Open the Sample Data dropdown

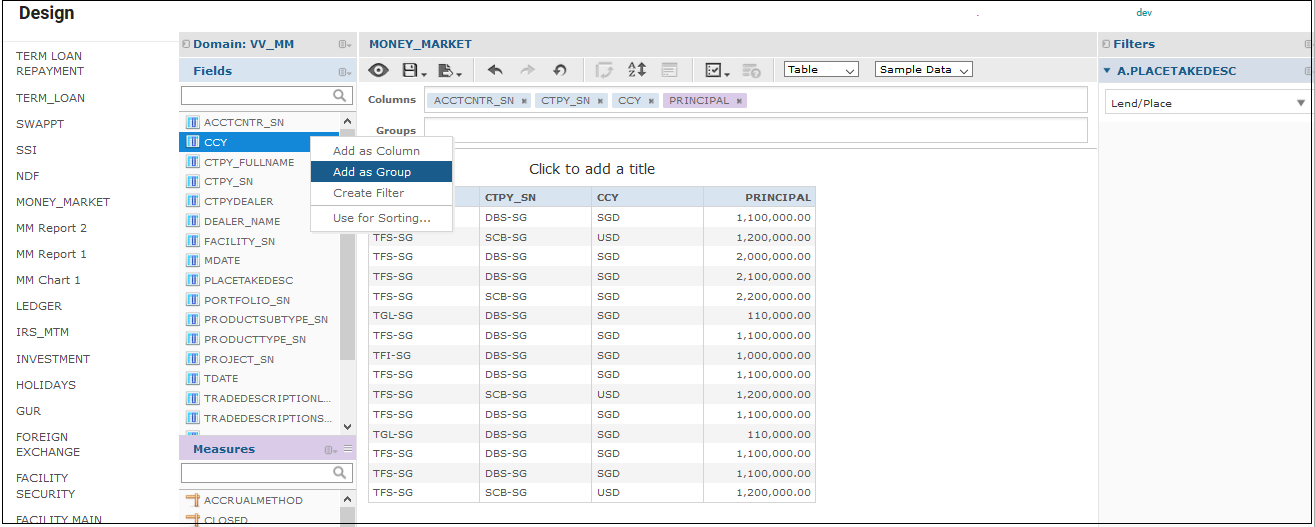coord(923,70)
